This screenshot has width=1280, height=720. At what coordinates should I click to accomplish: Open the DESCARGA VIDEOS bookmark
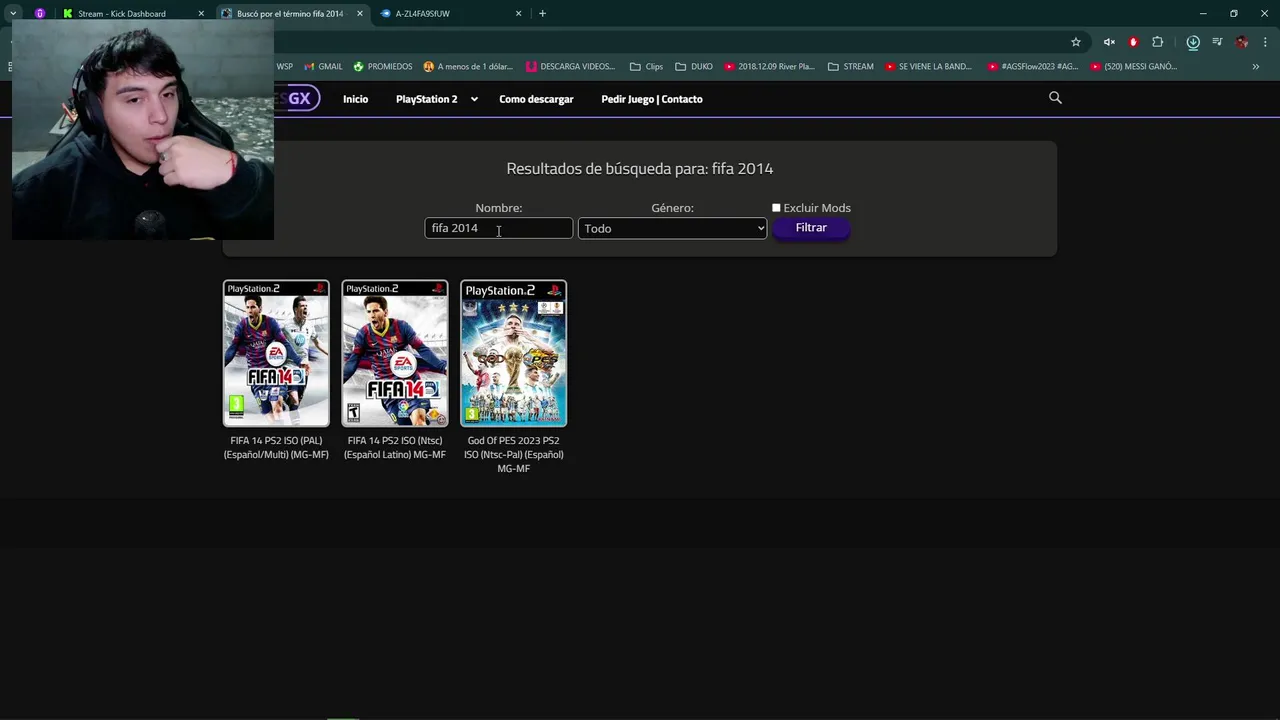coord(570,67)
